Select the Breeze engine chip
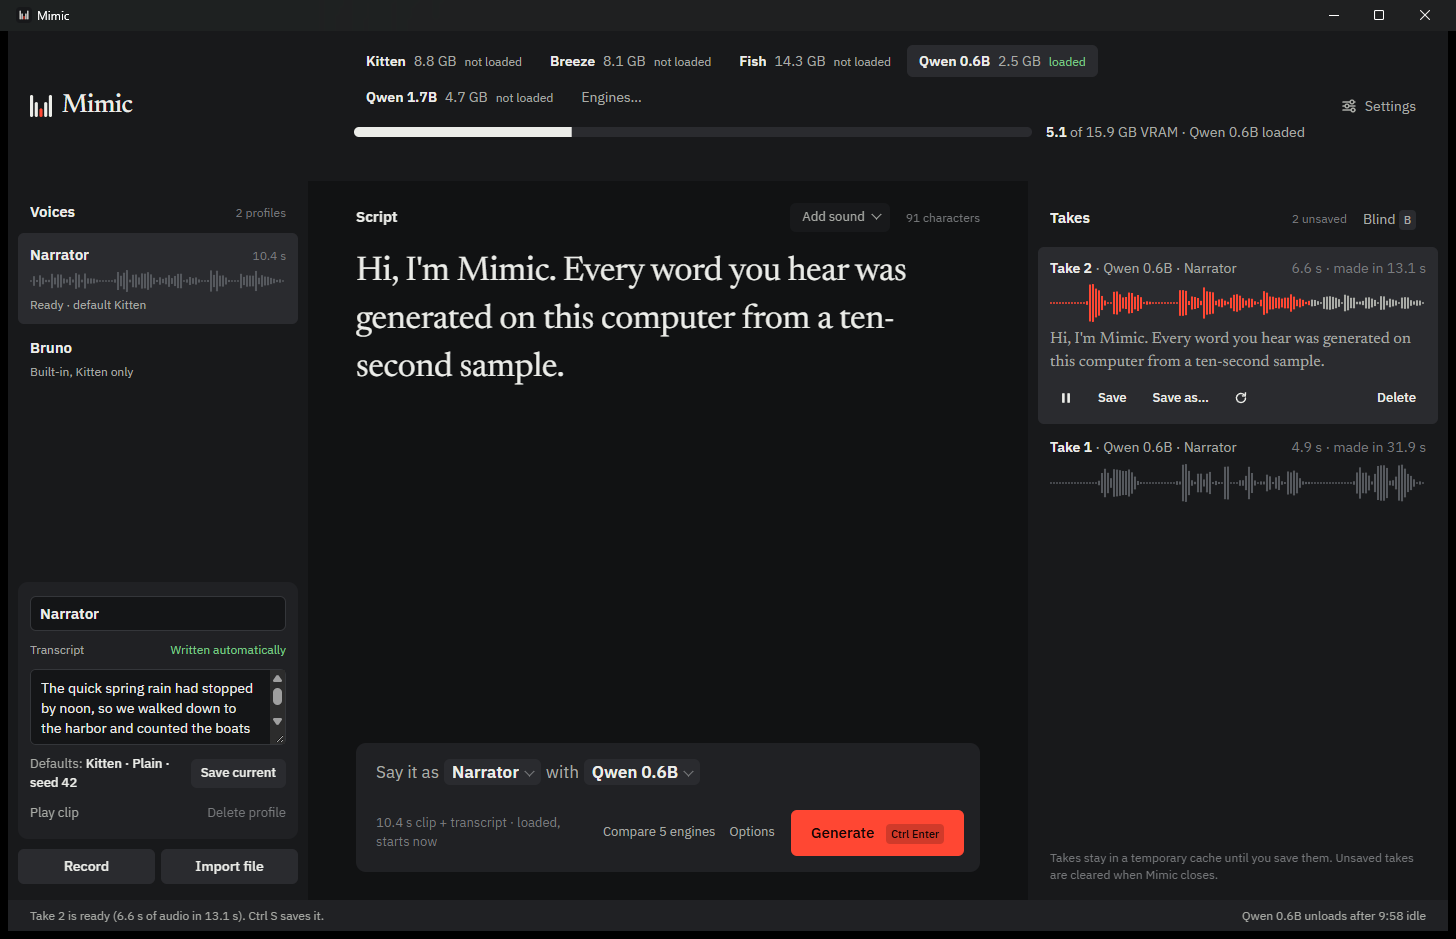 [630, 62]
